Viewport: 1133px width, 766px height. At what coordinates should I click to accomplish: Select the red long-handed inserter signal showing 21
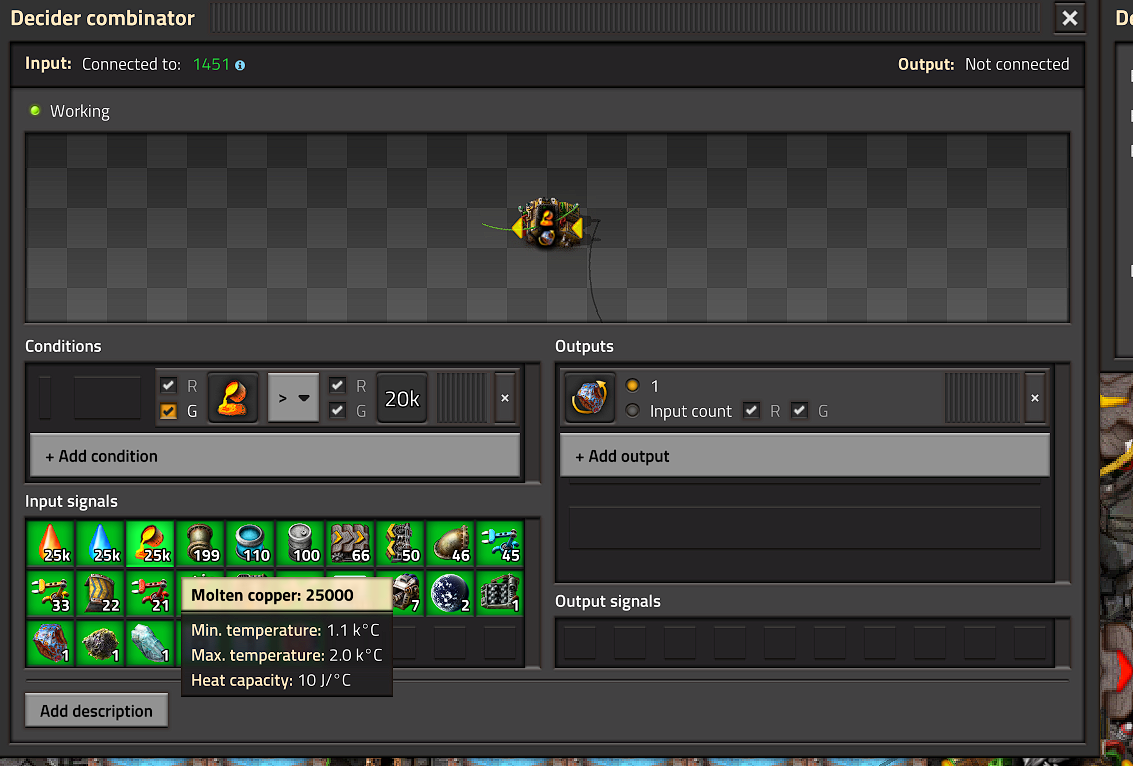point(150,593)
